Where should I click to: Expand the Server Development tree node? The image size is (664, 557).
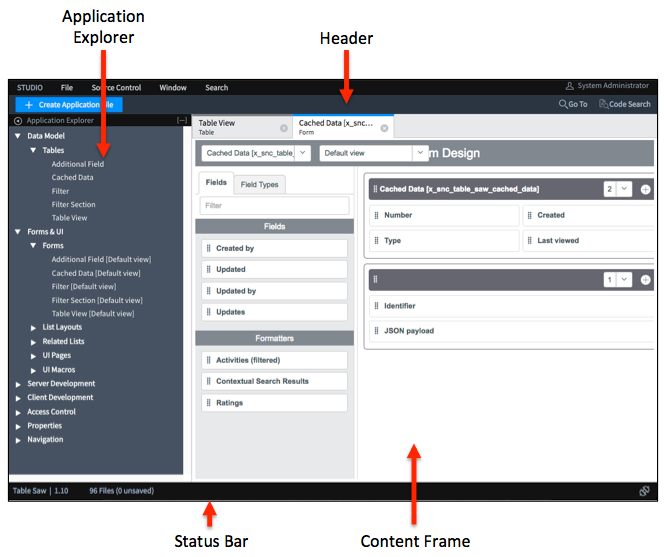(x=18, y=384)
